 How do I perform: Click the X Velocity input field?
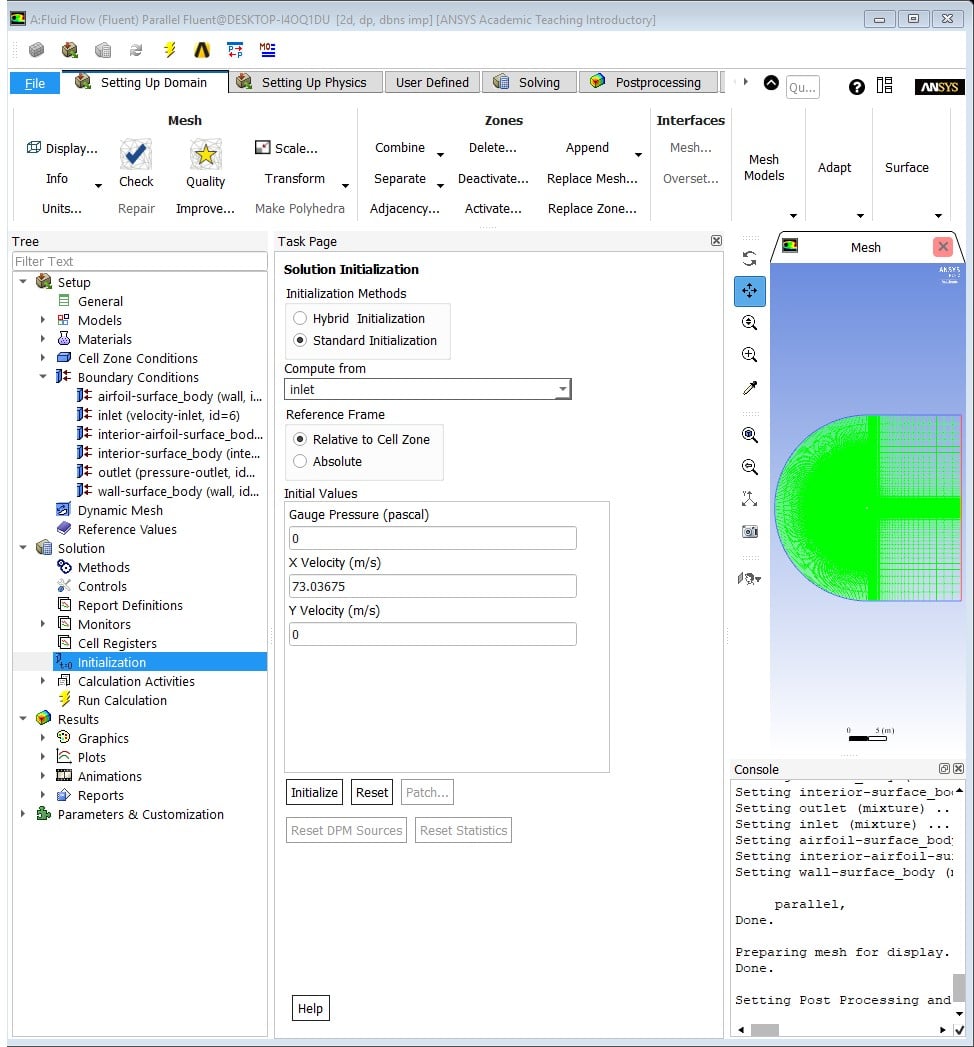(433, 586)
